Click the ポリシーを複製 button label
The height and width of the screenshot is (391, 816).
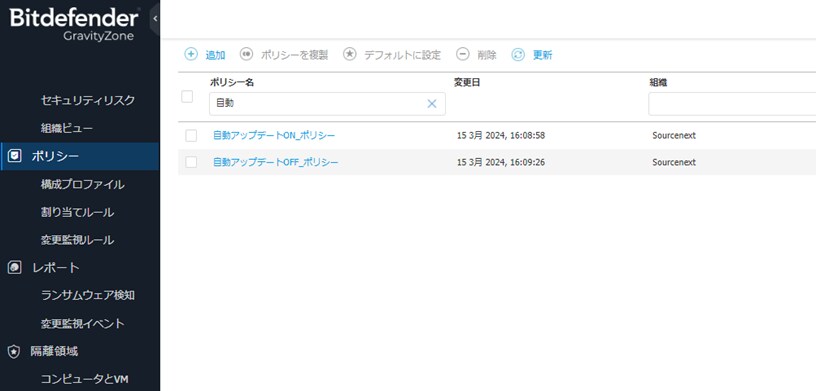pyautogui.click(x=295, y=55)
